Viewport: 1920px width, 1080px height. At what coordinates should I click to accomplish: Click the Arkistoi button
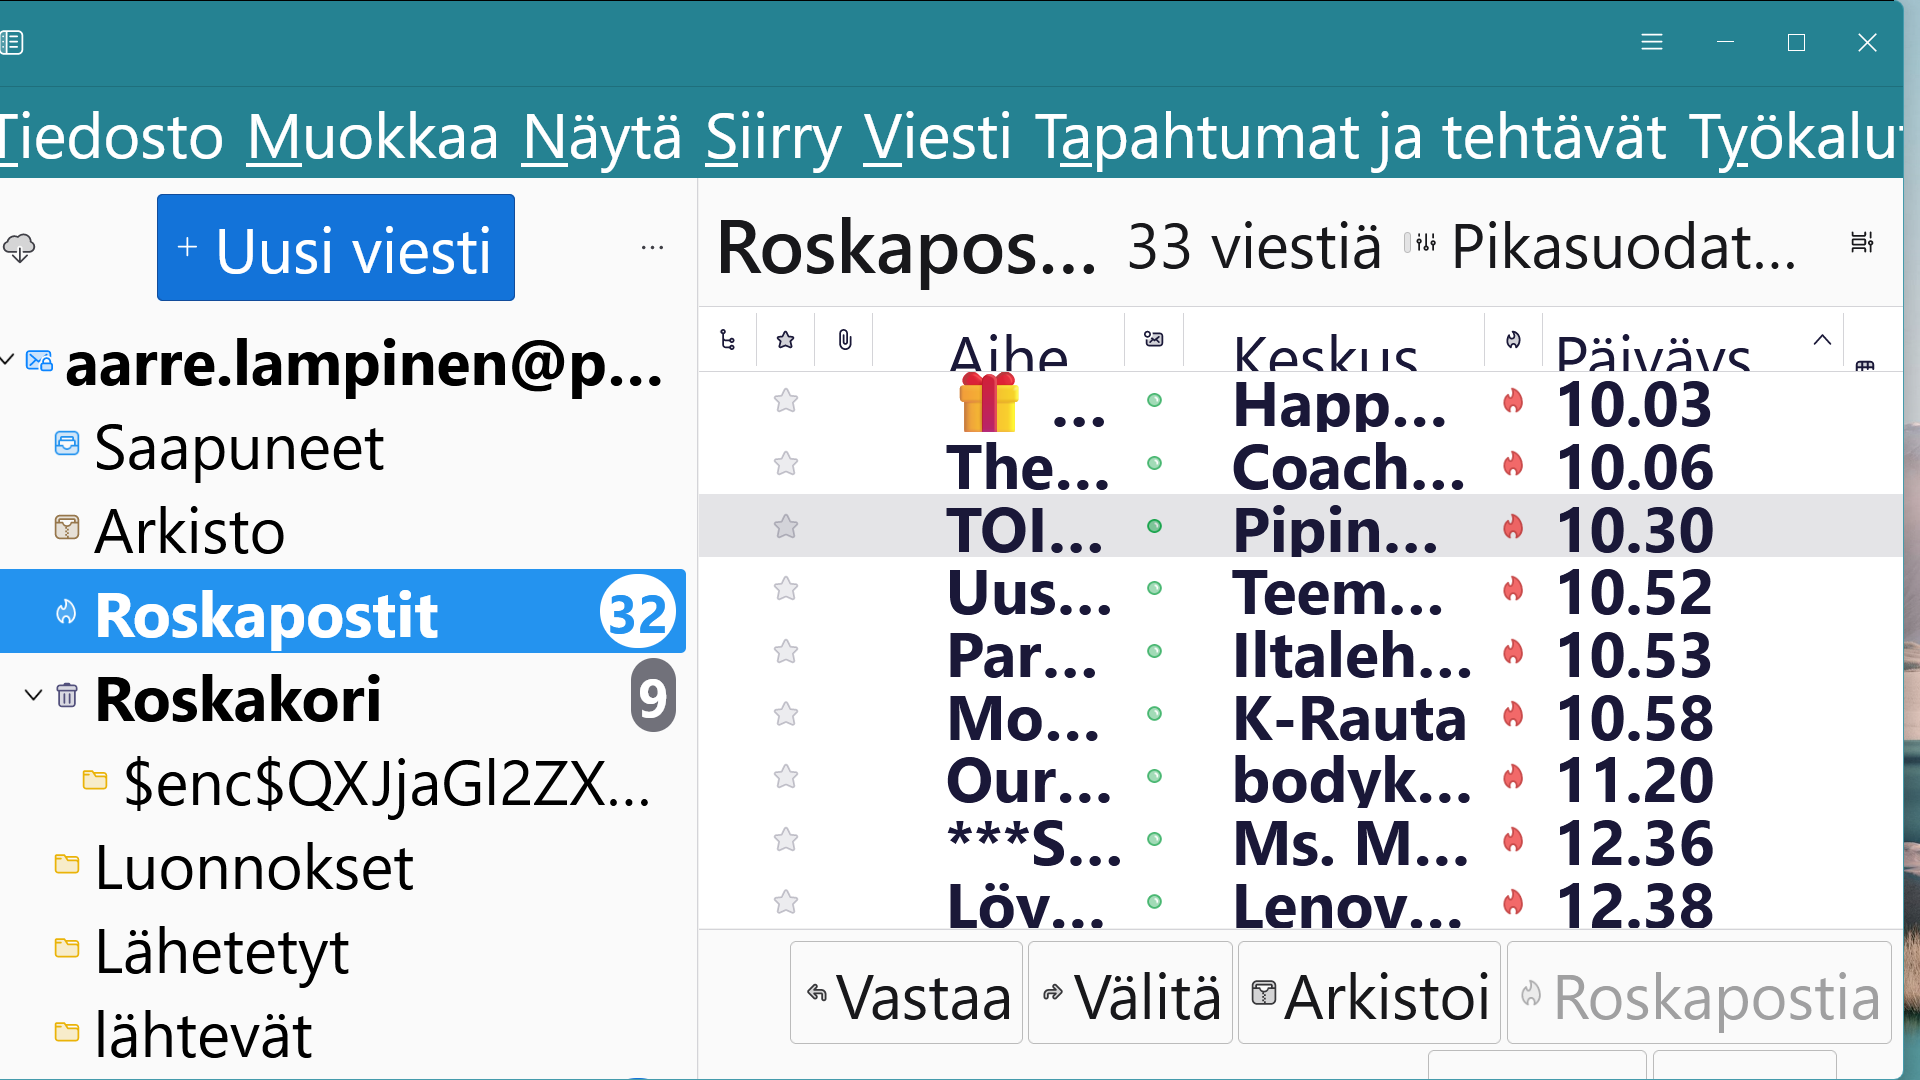click(1369, 994)
